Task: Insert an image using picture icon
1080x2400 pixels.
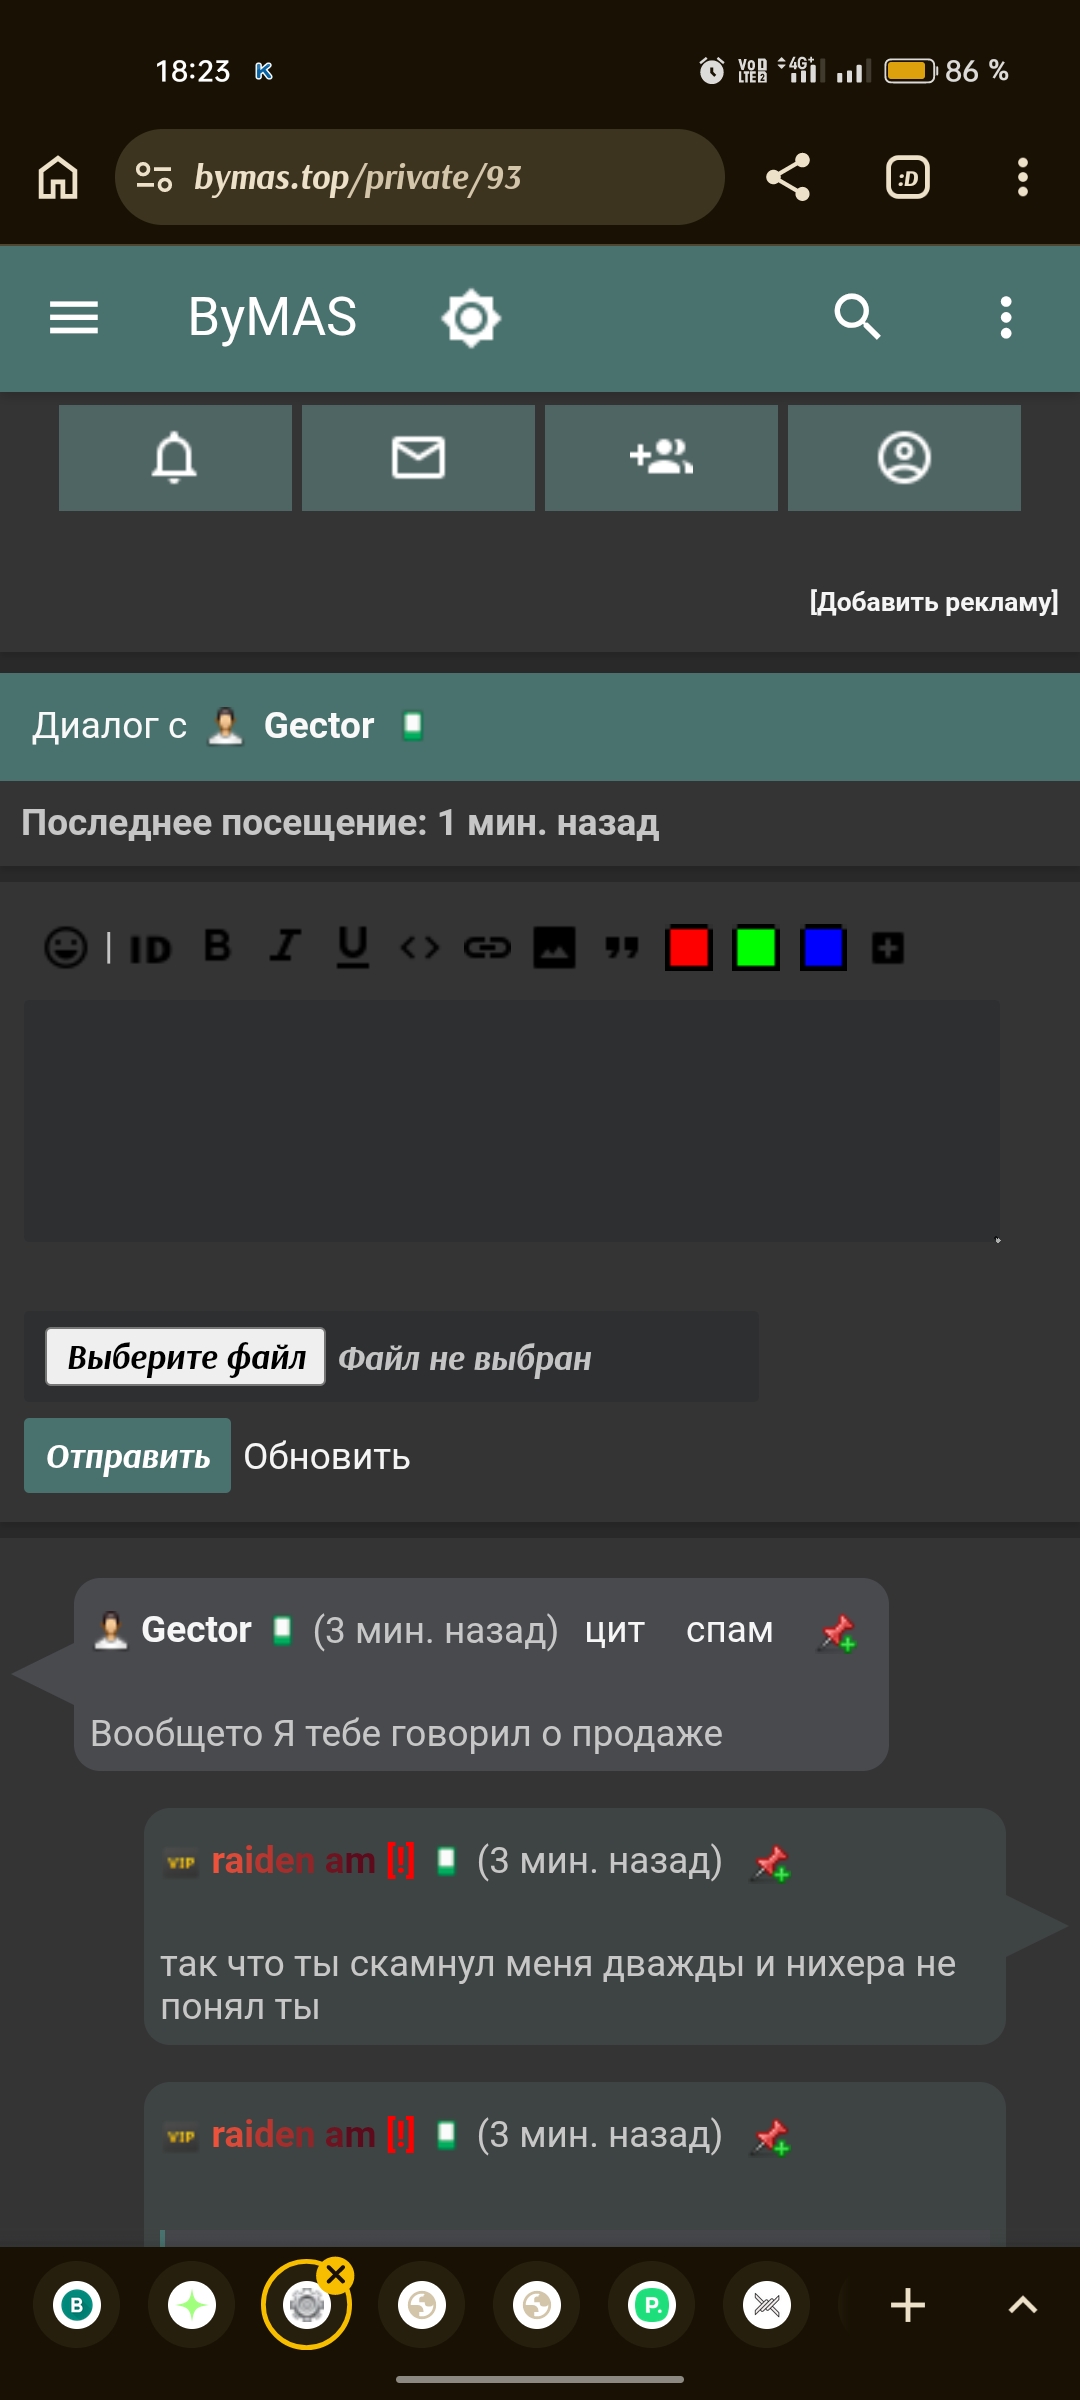Action: click(x=554, y=947)
